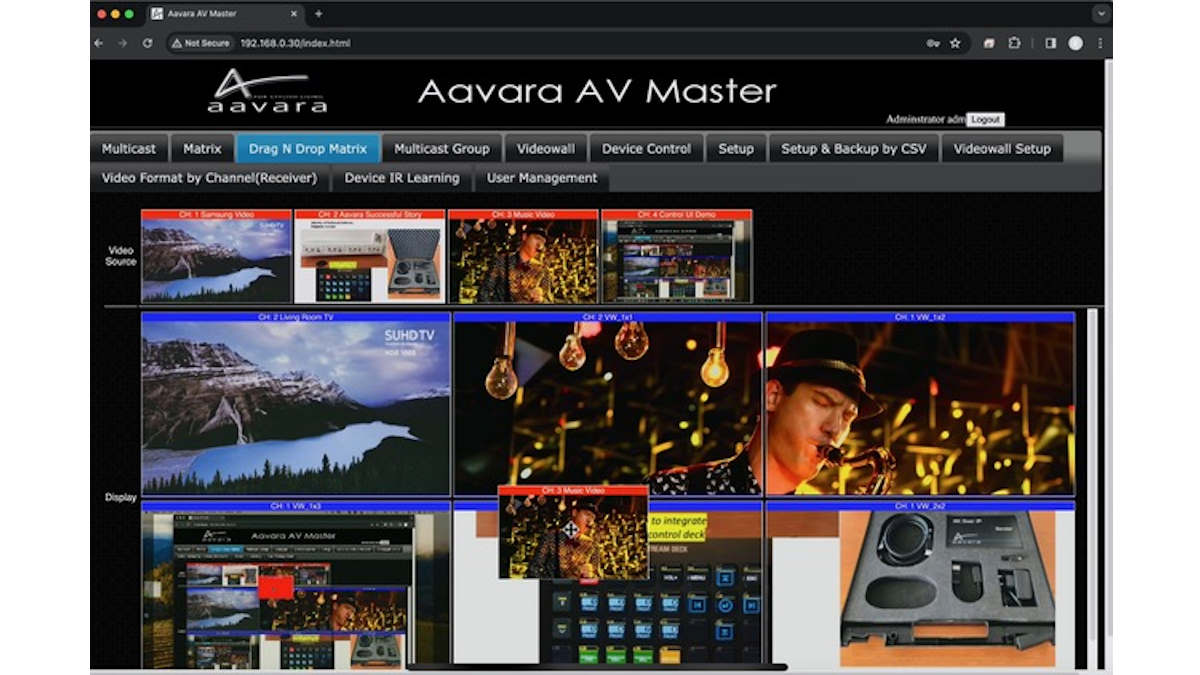
Task: Go to the User Management tab
Action: point(542,178)
